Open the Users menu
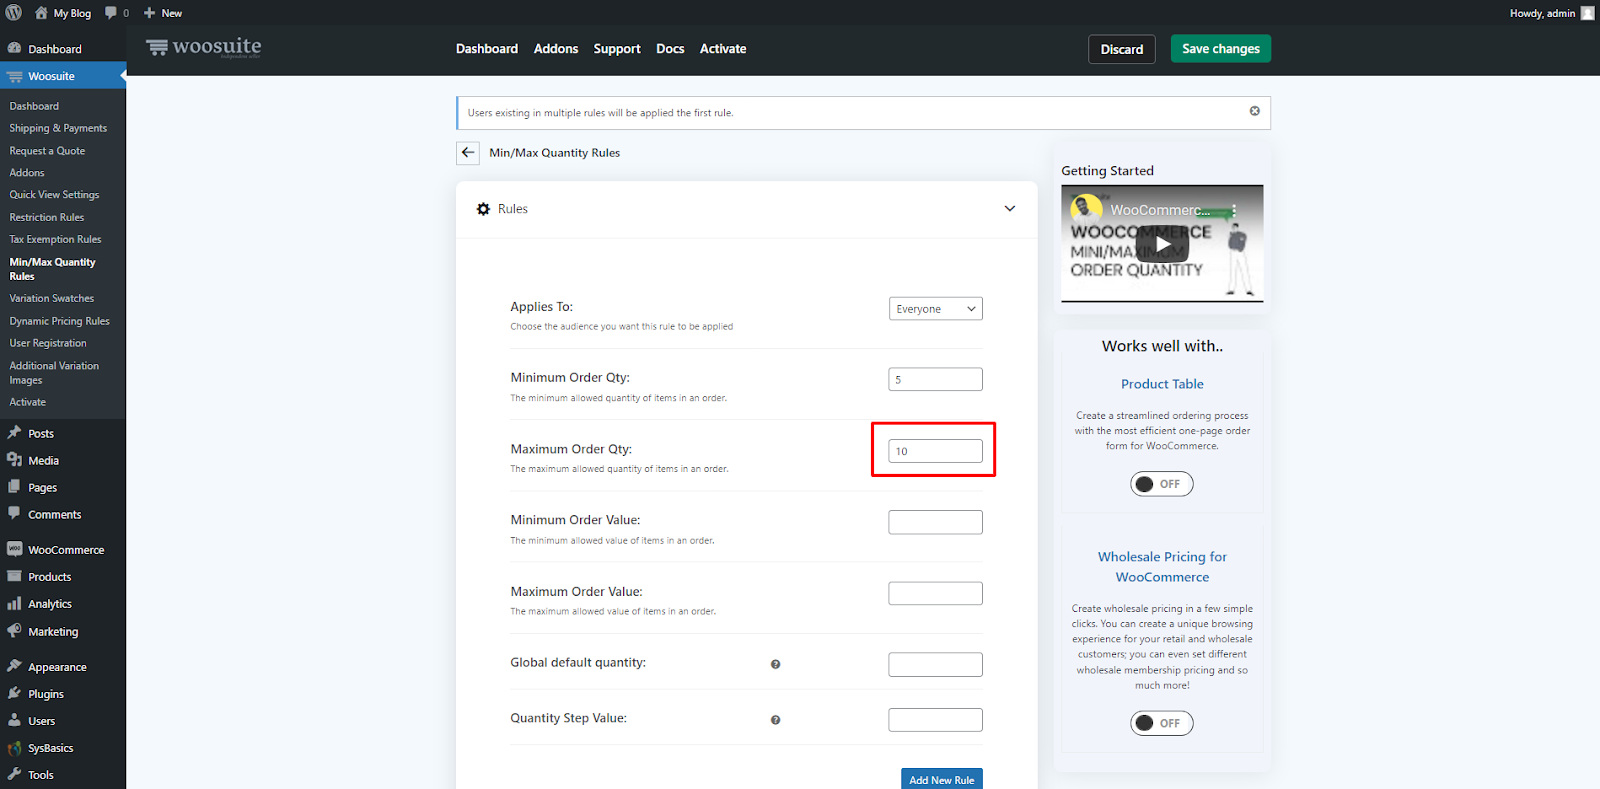This screenshot has height=789, width=1600. point(41,721)
